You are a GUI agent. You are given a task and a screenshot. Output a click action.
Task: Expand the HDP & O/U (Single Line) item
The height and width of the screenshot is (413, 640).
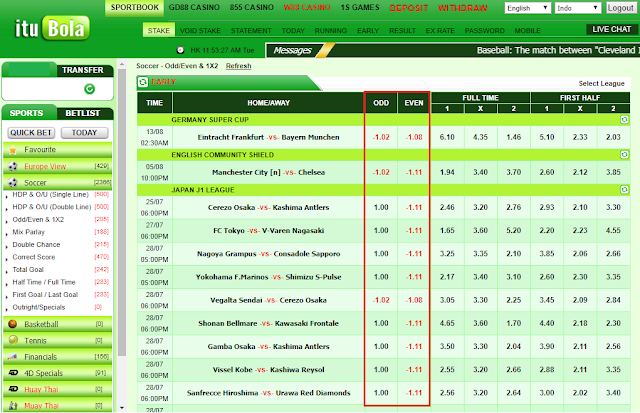click(51, 195)
